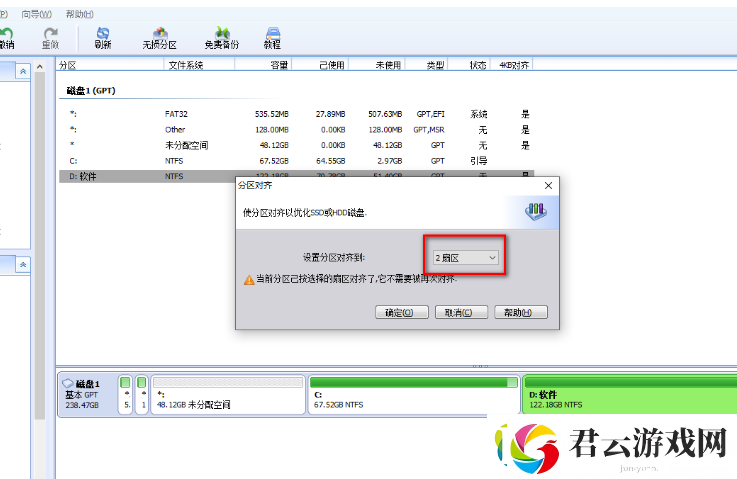Select the small EFI partition block

(x=125, y=394)
